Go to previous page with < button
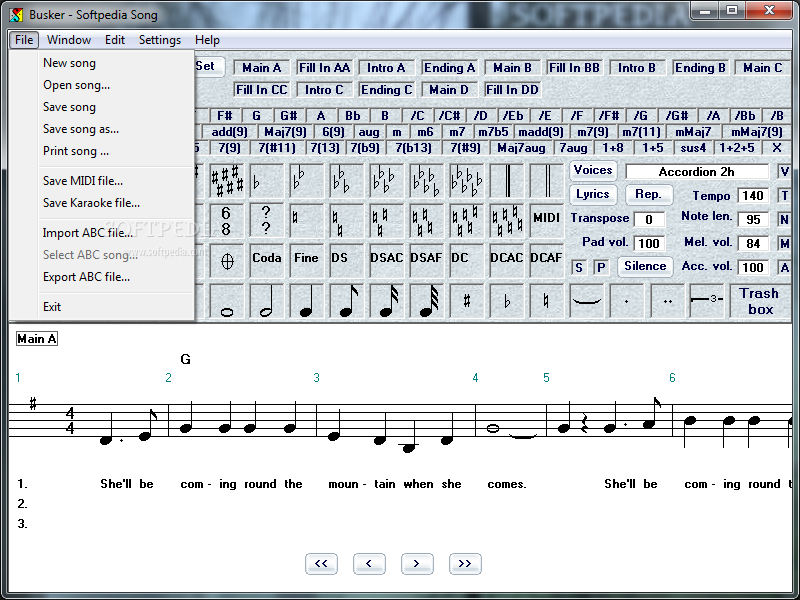Screen dimensions: 800x600 point(369,564)
